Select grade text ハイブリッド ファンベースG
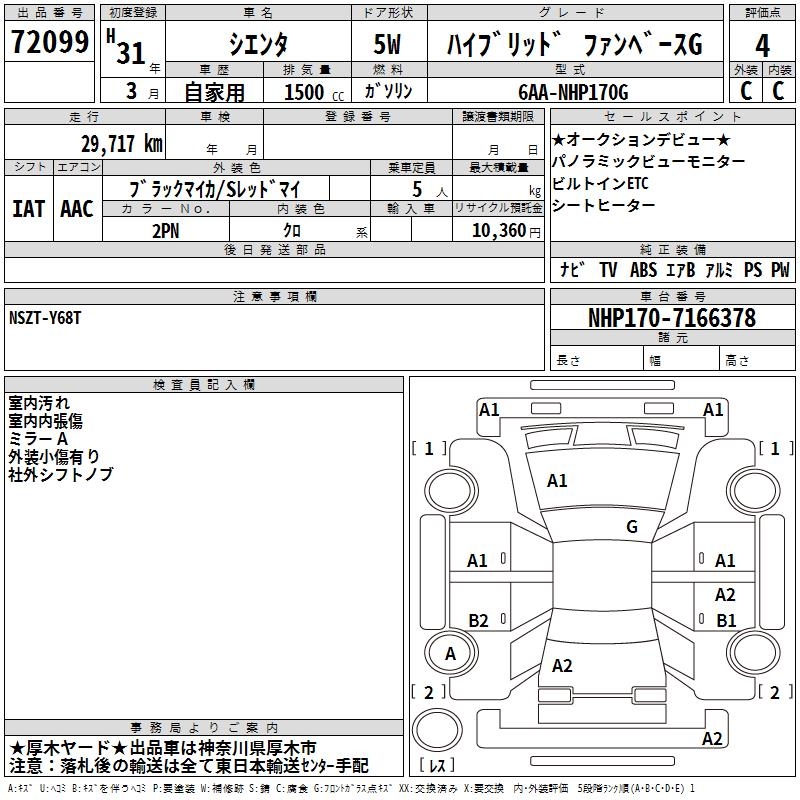Image resolution: width=800 pixels, height=800 pixels. (x=575, y=44)
